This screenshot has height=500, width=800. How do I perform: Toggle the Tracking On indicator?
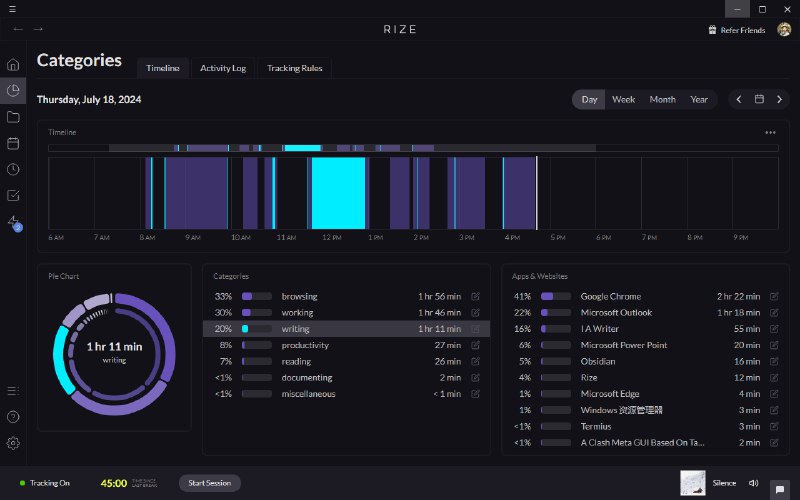pyautogui.click(x=45, y=483)
